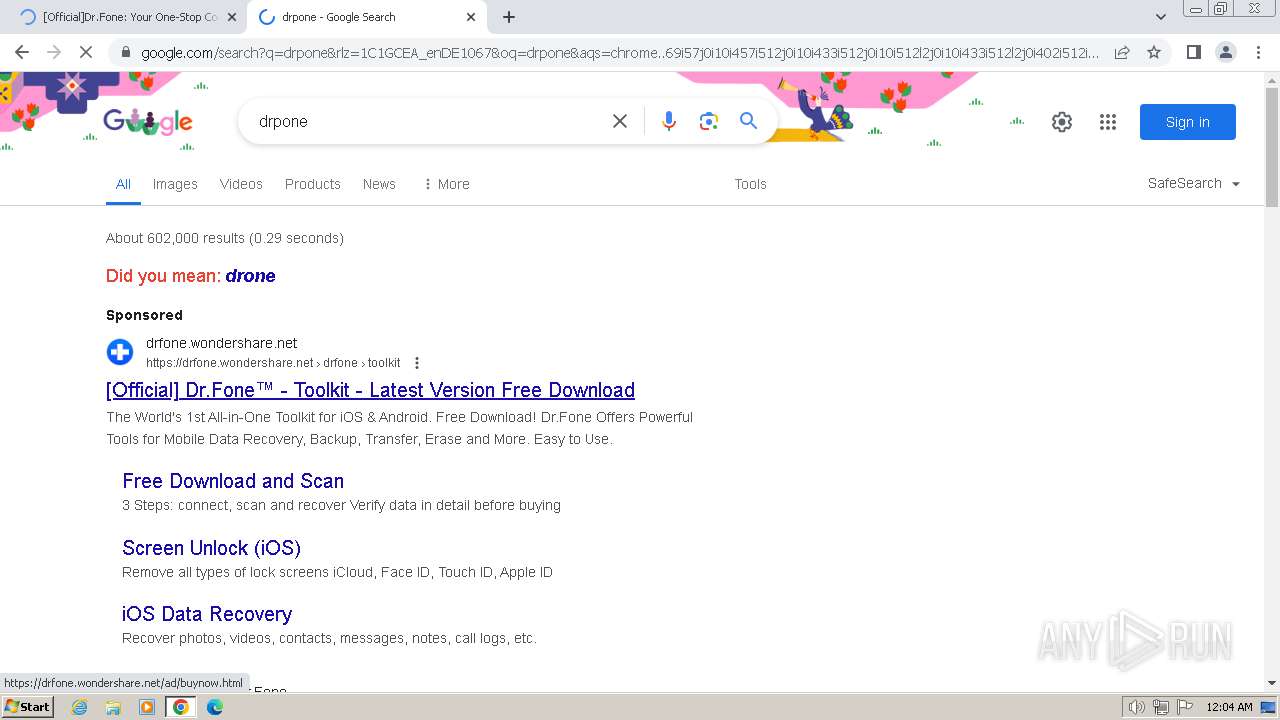
Task: Open Google apps grid
Action: 1108,122
